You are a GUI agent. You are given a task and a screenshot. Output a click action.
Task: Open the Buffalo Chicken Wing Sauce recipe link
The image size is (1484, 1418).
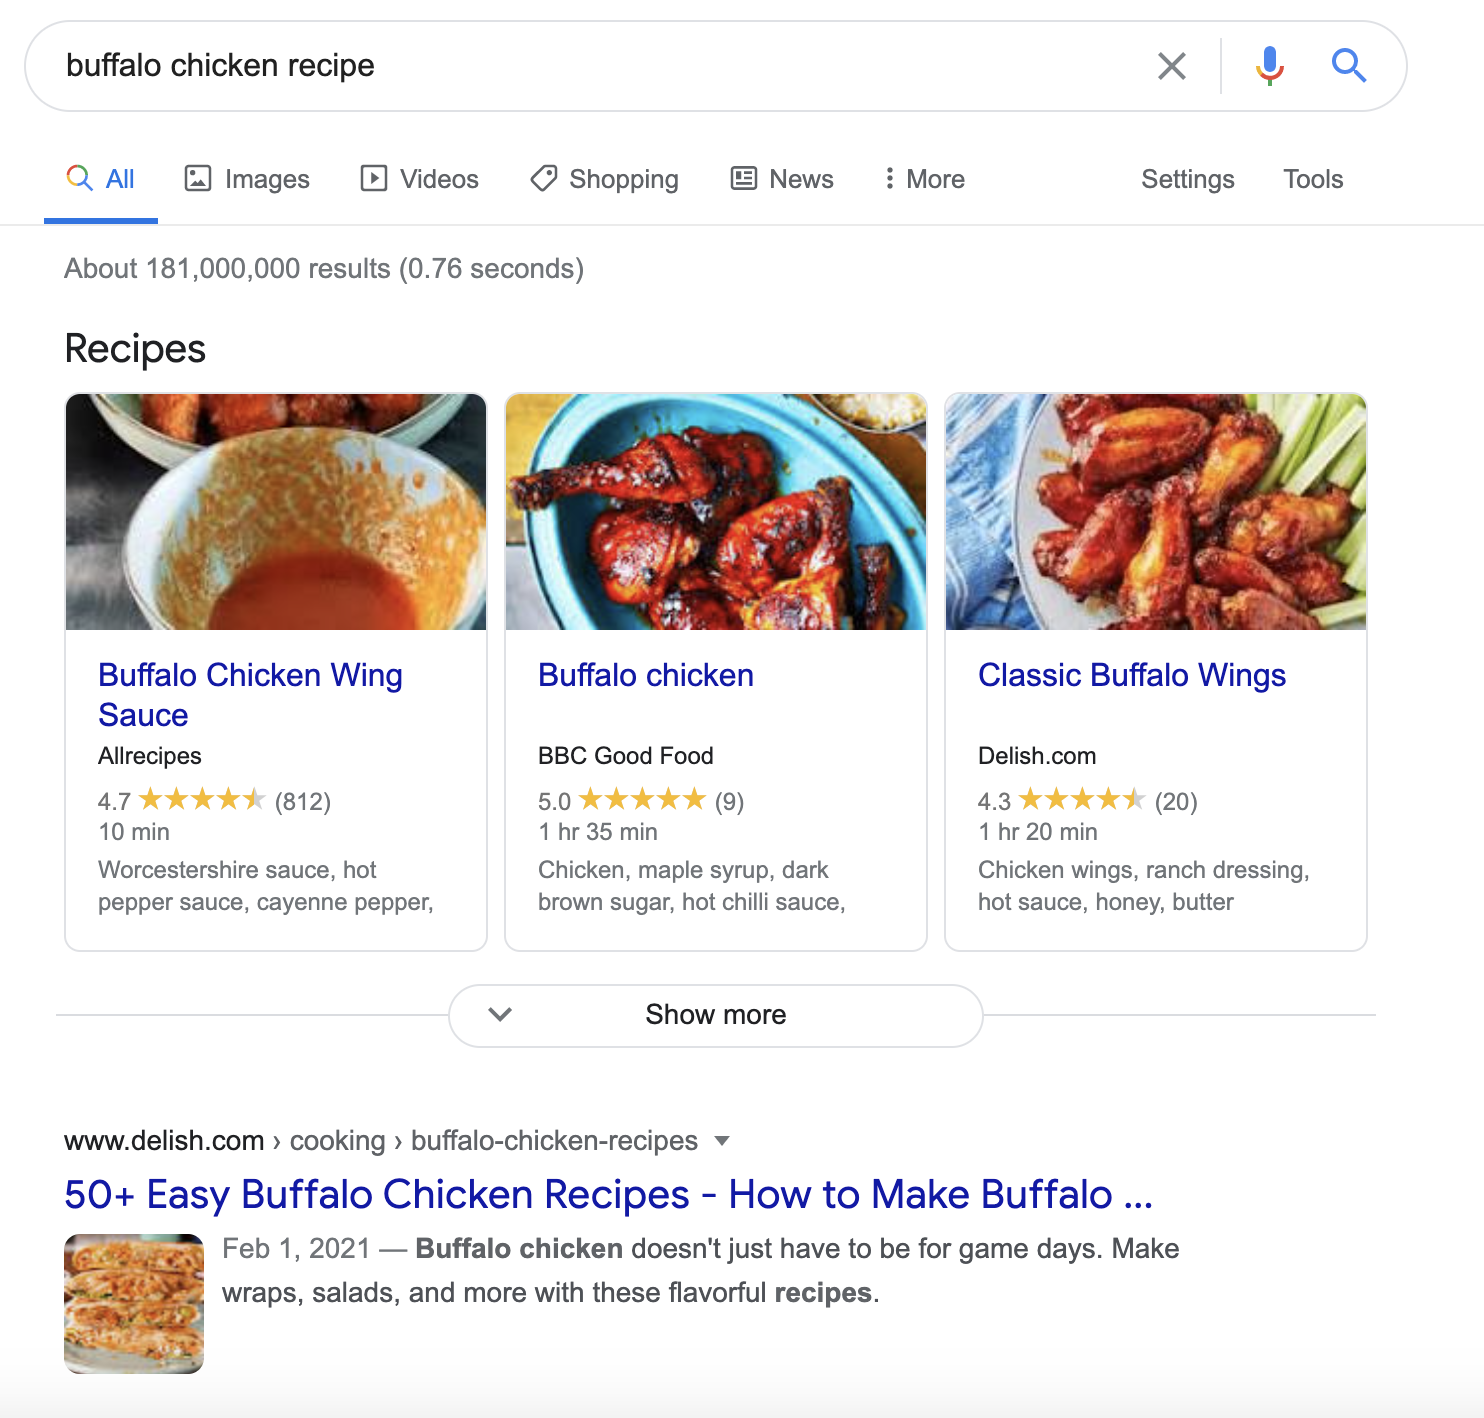pyautogui.click(x=250, y=695)
